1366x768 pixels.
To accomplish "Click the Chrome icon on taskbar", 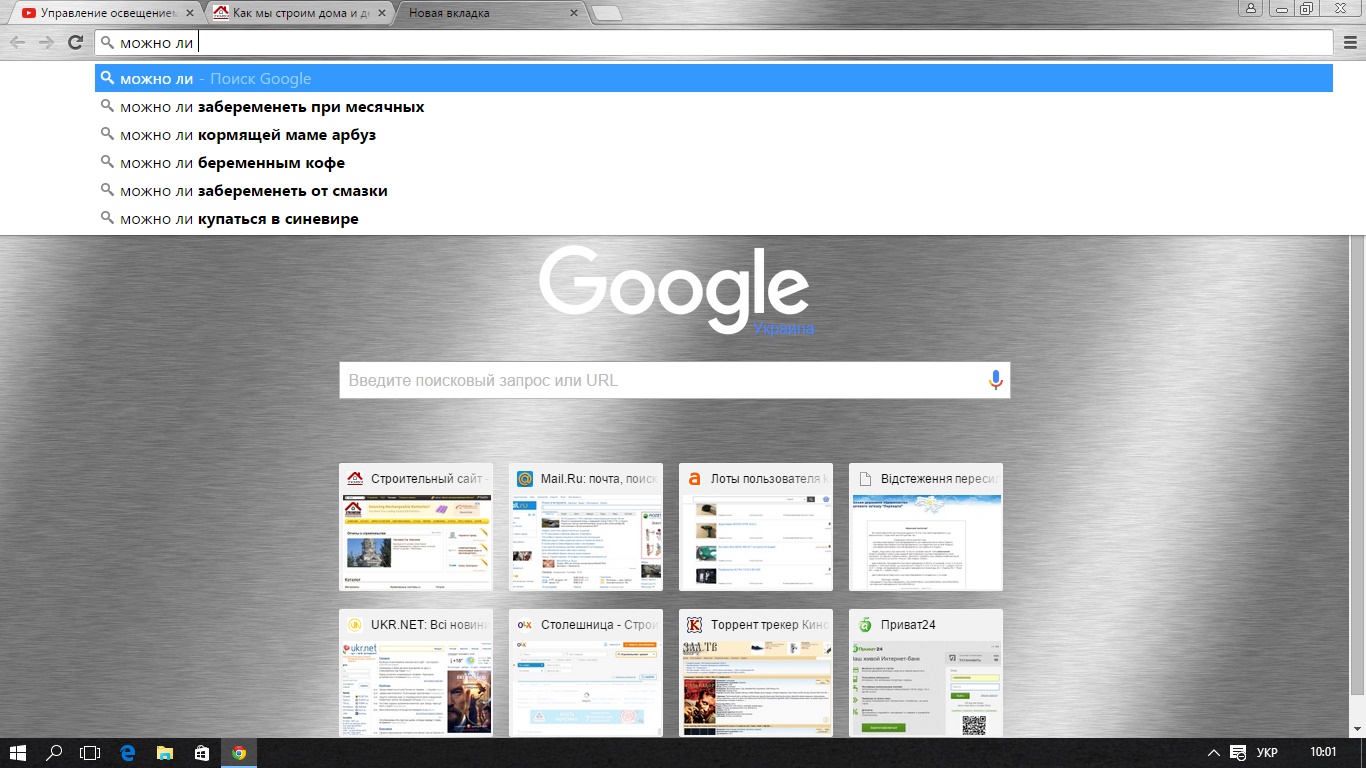I will coord(238,752).
